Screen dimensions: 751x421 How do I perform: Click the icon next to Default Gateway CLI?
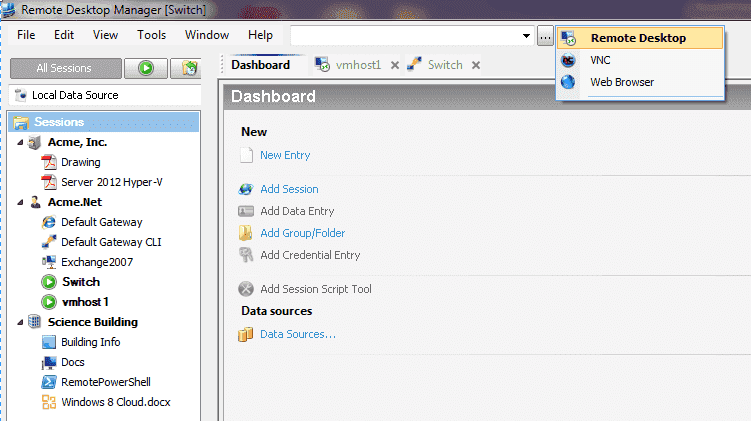click(49, 242)
